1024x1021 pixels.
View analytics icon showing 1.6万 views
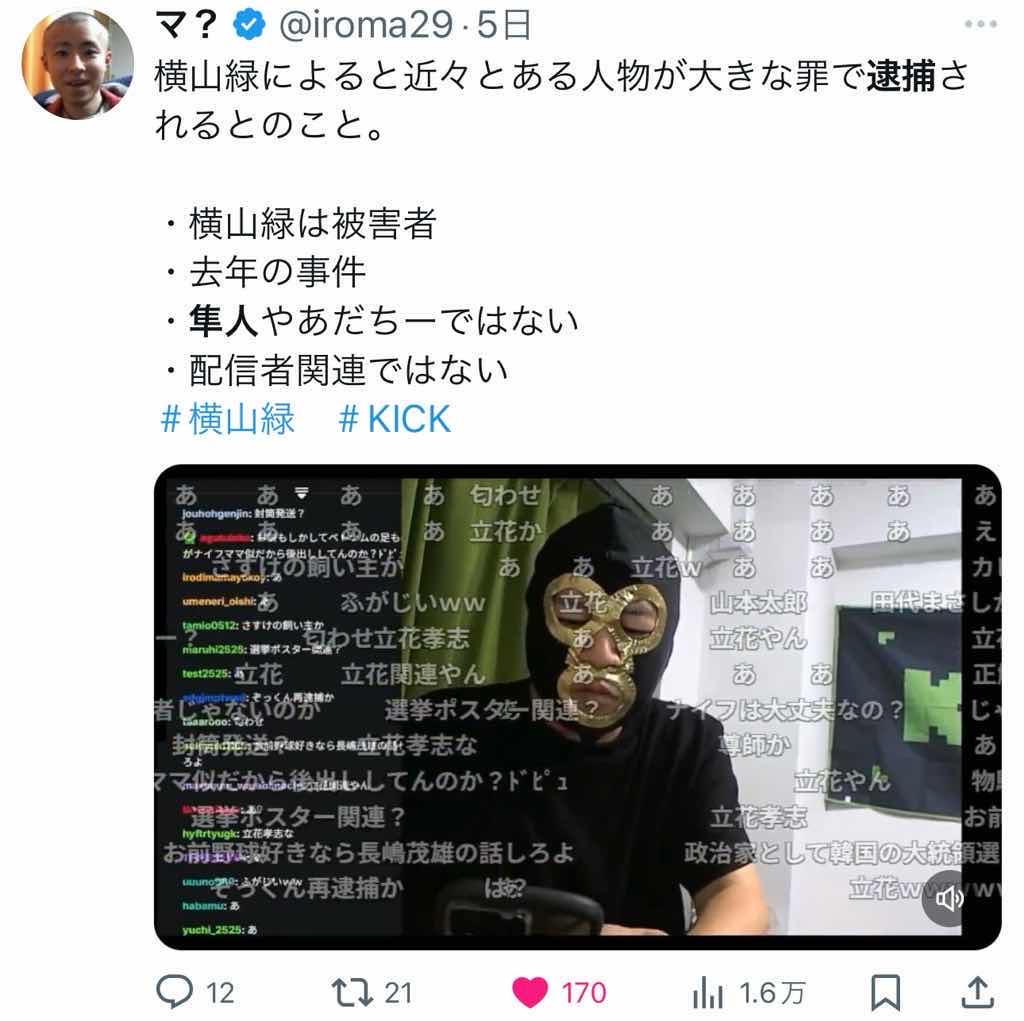[708, 993]
